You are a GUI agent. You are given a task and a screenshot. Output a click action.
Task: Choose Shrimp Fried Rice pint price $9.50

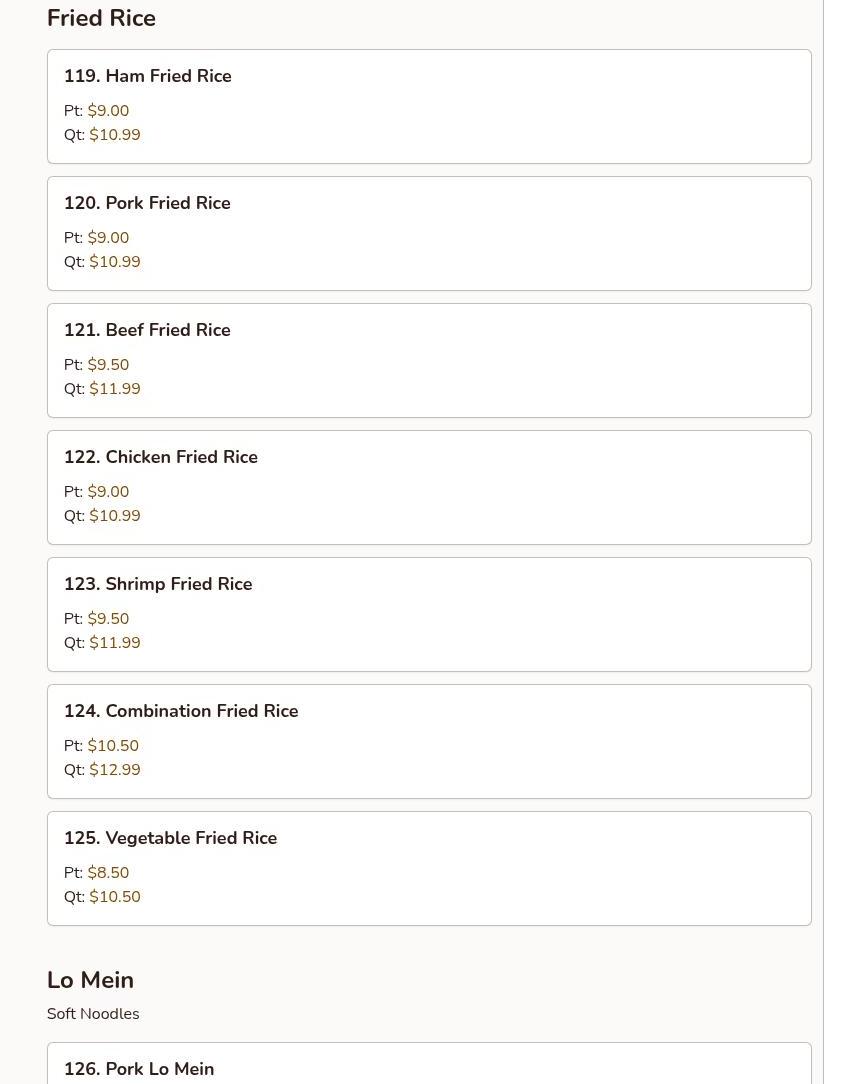coord(109,619)
